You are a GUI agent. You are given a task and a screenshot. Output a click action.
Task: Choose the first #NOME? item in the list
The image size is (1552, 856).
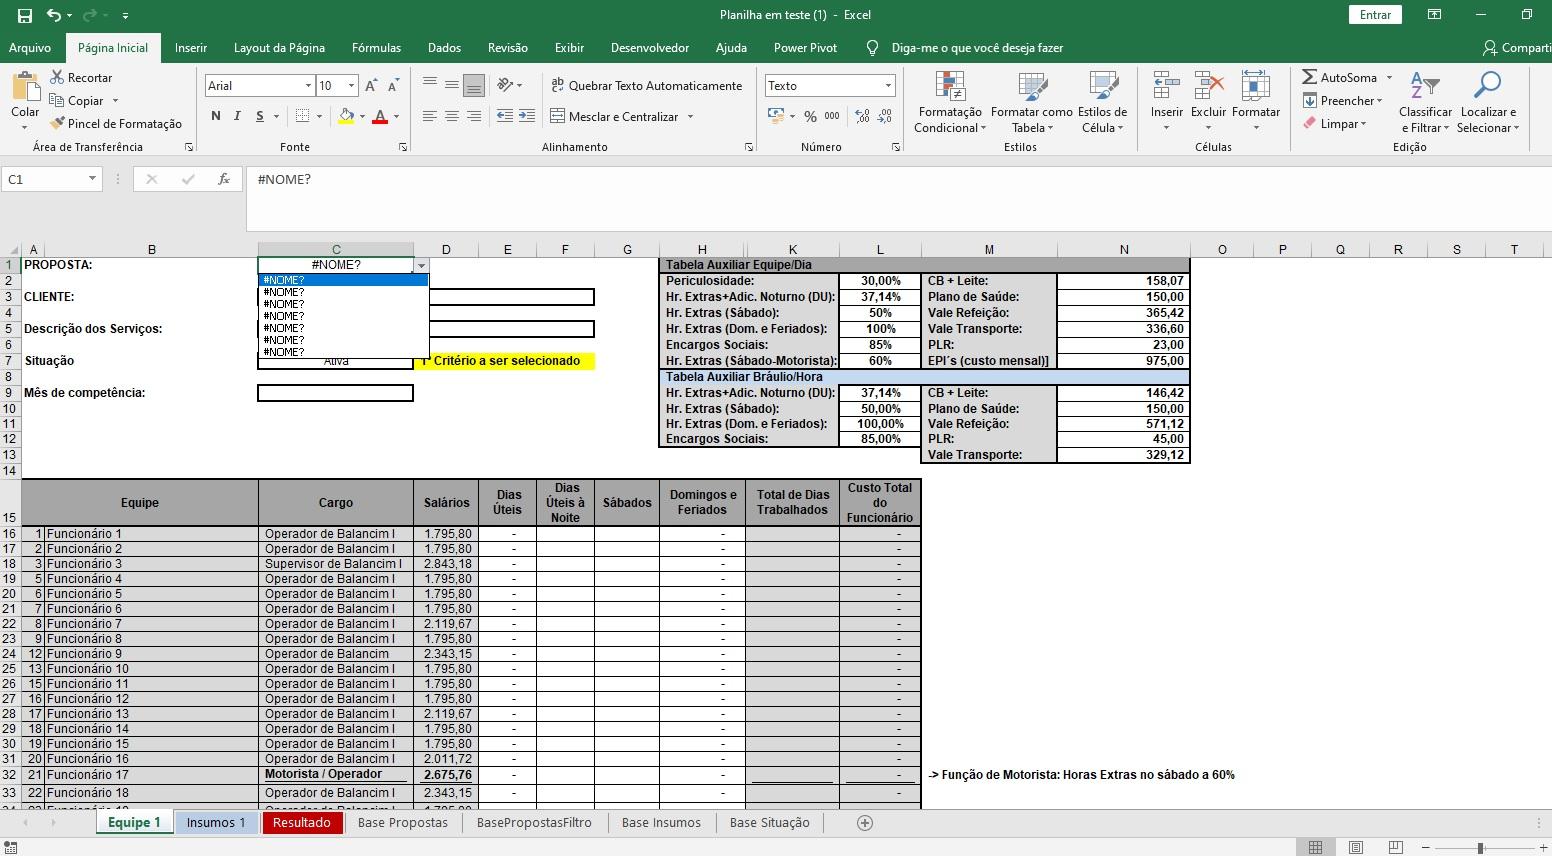[343, 280]
